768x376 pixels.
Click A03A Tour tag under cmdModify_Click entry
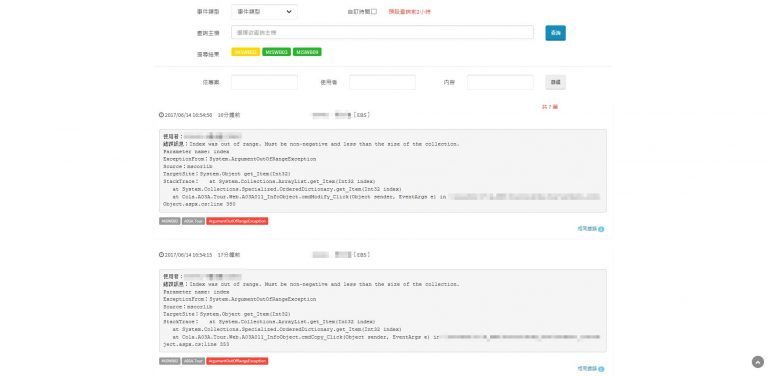(x=193, y=221)
